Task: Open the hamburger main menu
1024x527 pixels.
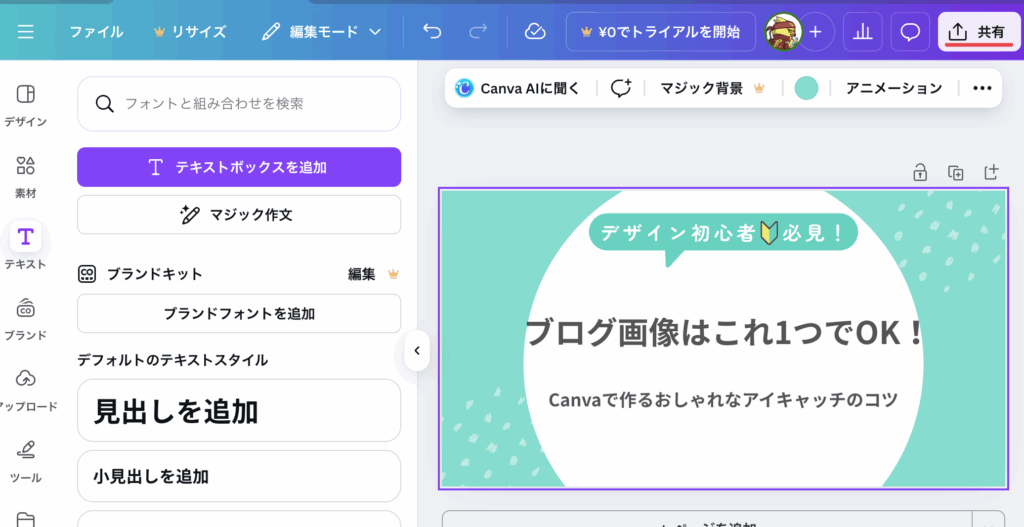Action: (26, 32)
